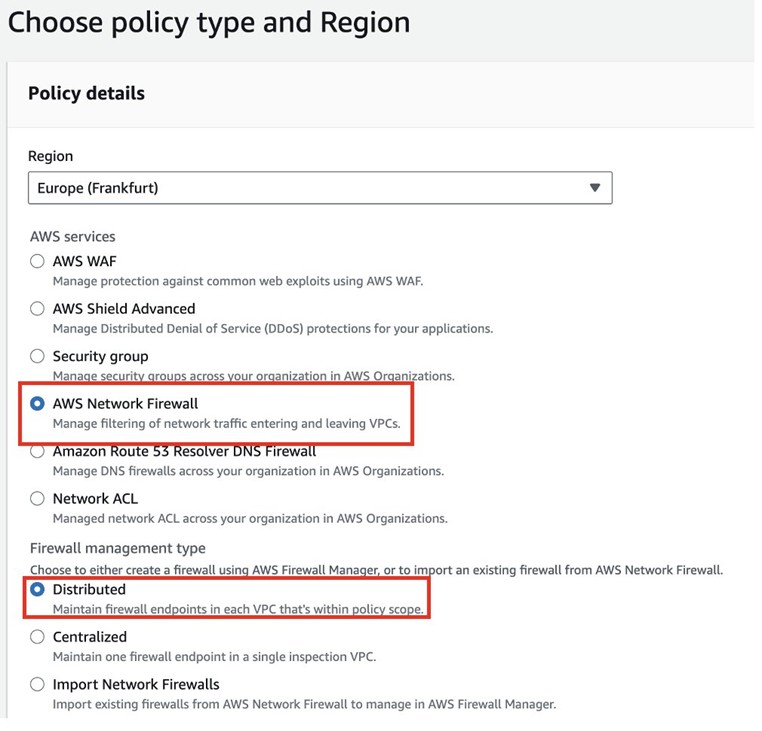This screenshot has height=731, width=762.
Task: Click the AWS Network Firewall label
Action: [126, 404]
